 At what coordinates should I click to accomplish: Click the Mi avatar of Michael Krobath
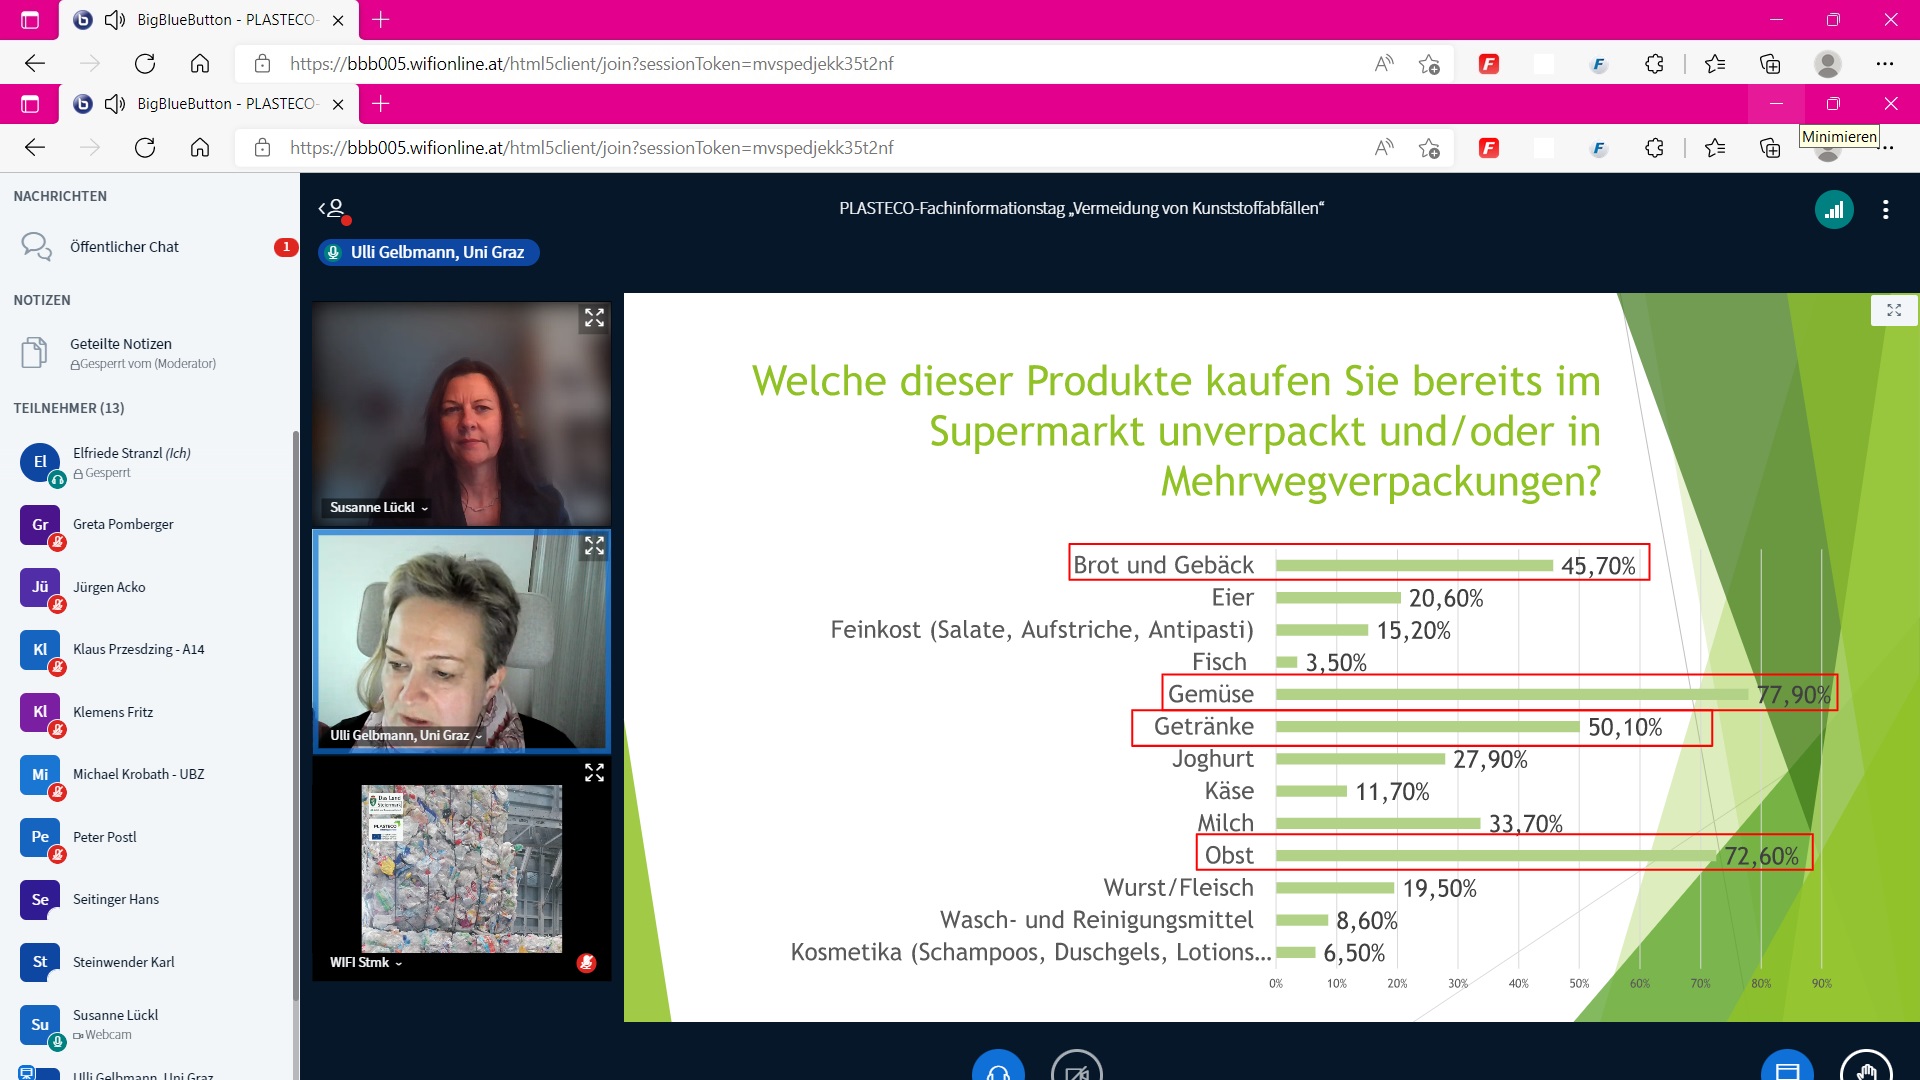pos(40,774)
